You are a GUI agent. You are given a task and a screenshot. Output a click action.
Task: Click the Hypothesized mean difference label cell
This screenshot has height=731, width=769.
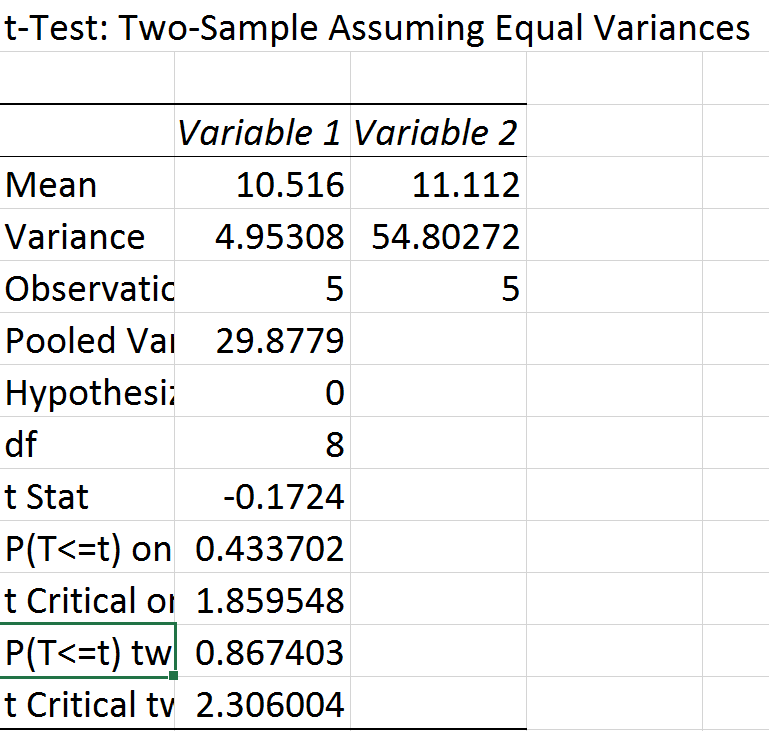click(88, 393)
